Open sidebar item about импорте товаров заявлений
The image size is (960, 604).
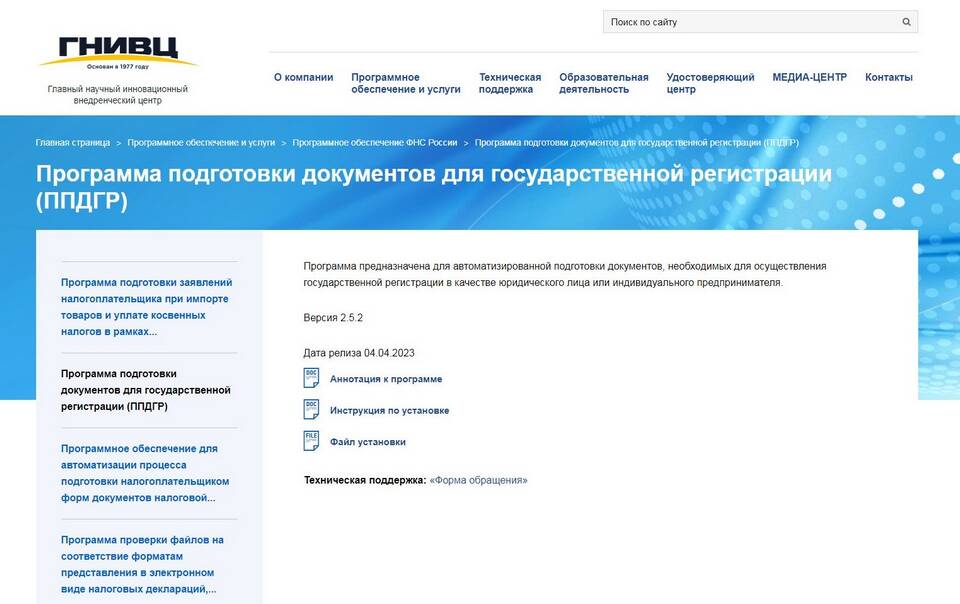pyautogui.click(x=146, y=307)
